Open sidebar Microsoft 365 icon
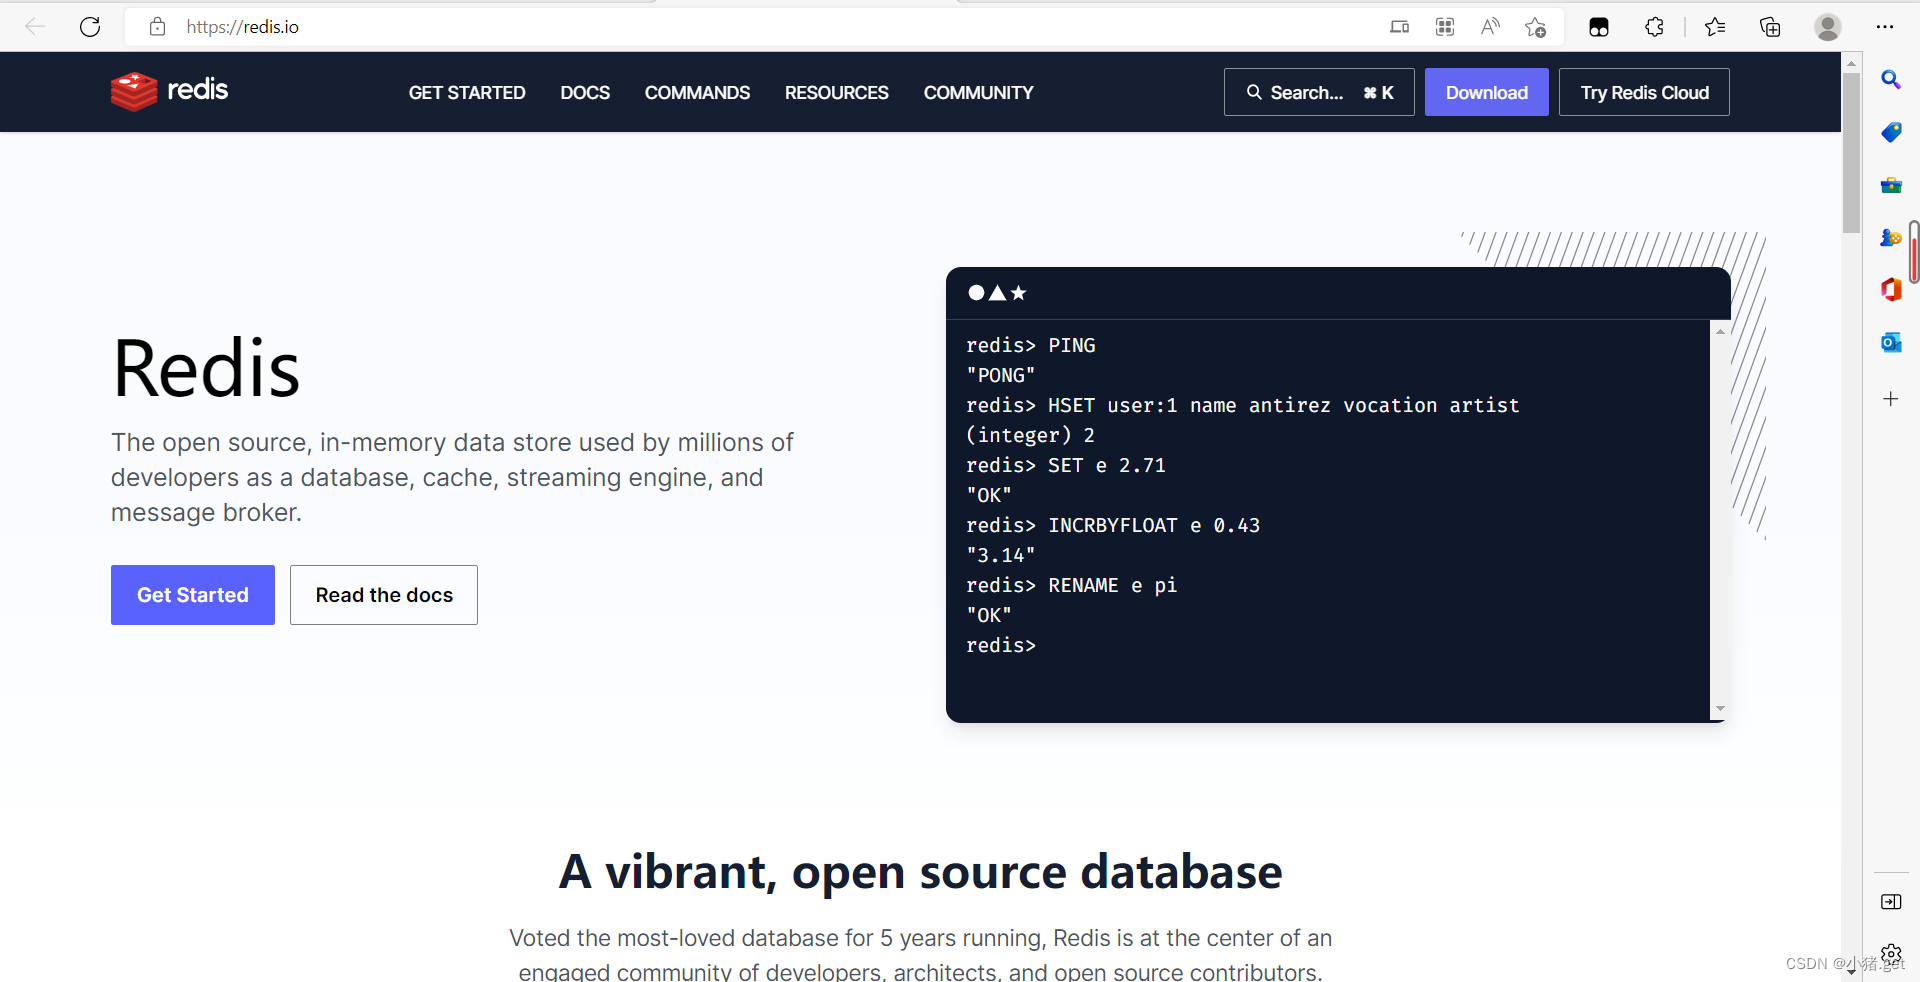This screenshot has width=1920, height=982. [x=1891, y=290]
